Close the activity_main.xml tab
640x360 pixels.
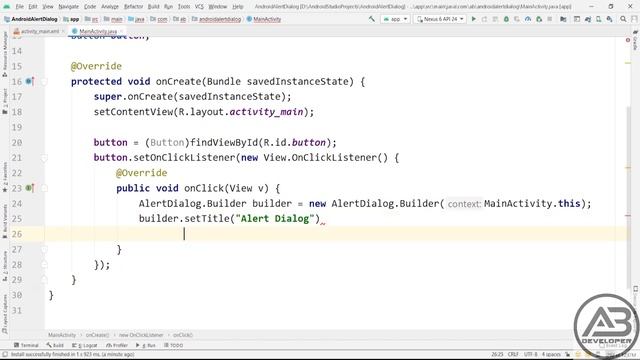pyautogui.click(x=63, y=31)
